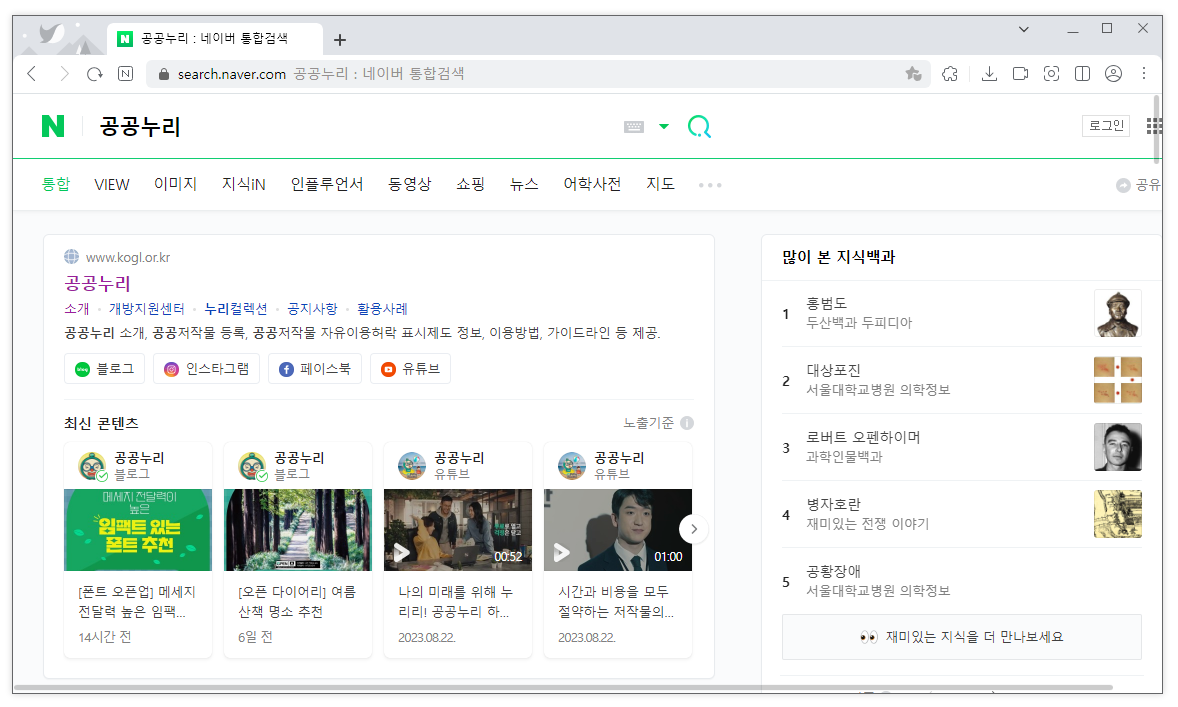Open the 지식iN tab
The width and height of the screenshot is (1178, 707).
coord(243,184)
